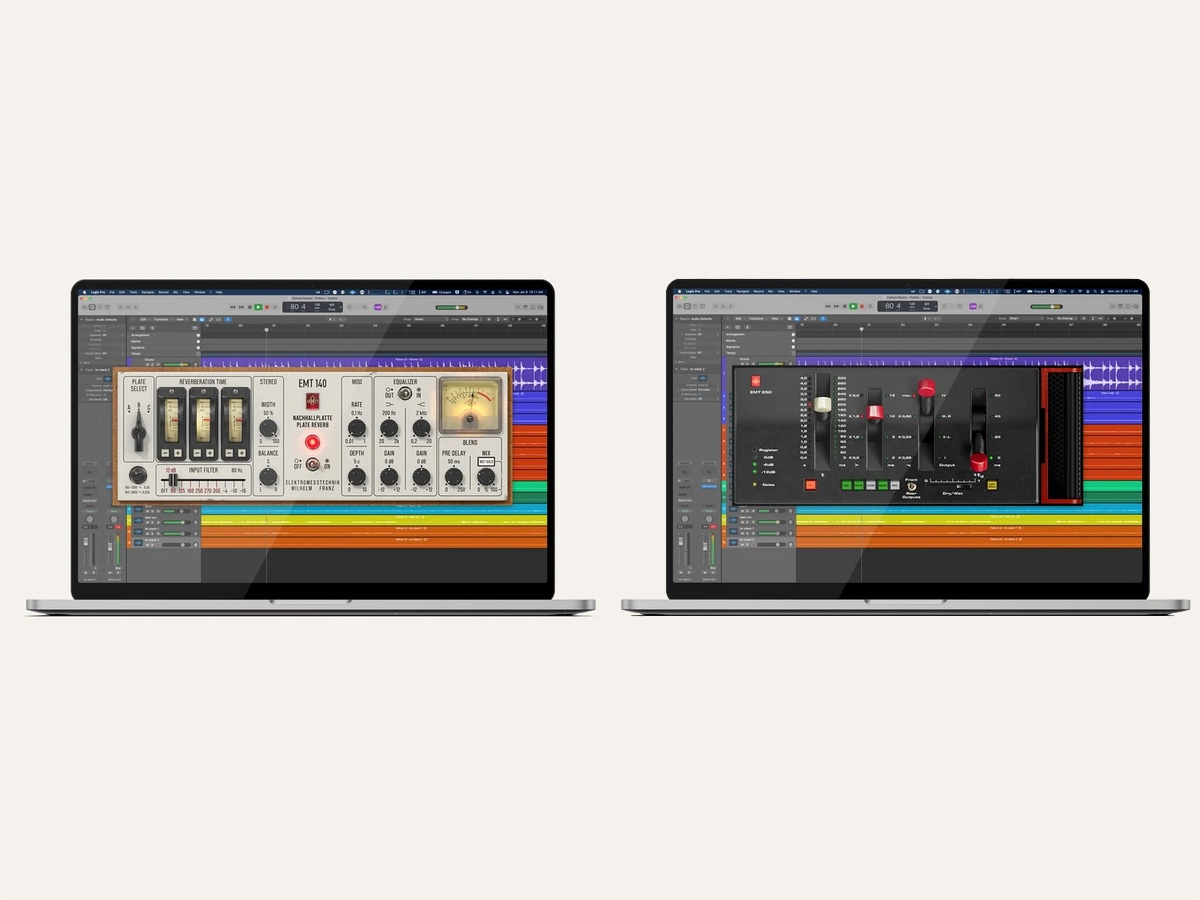Click the red EMT 250 logo badge

(755, 381)
